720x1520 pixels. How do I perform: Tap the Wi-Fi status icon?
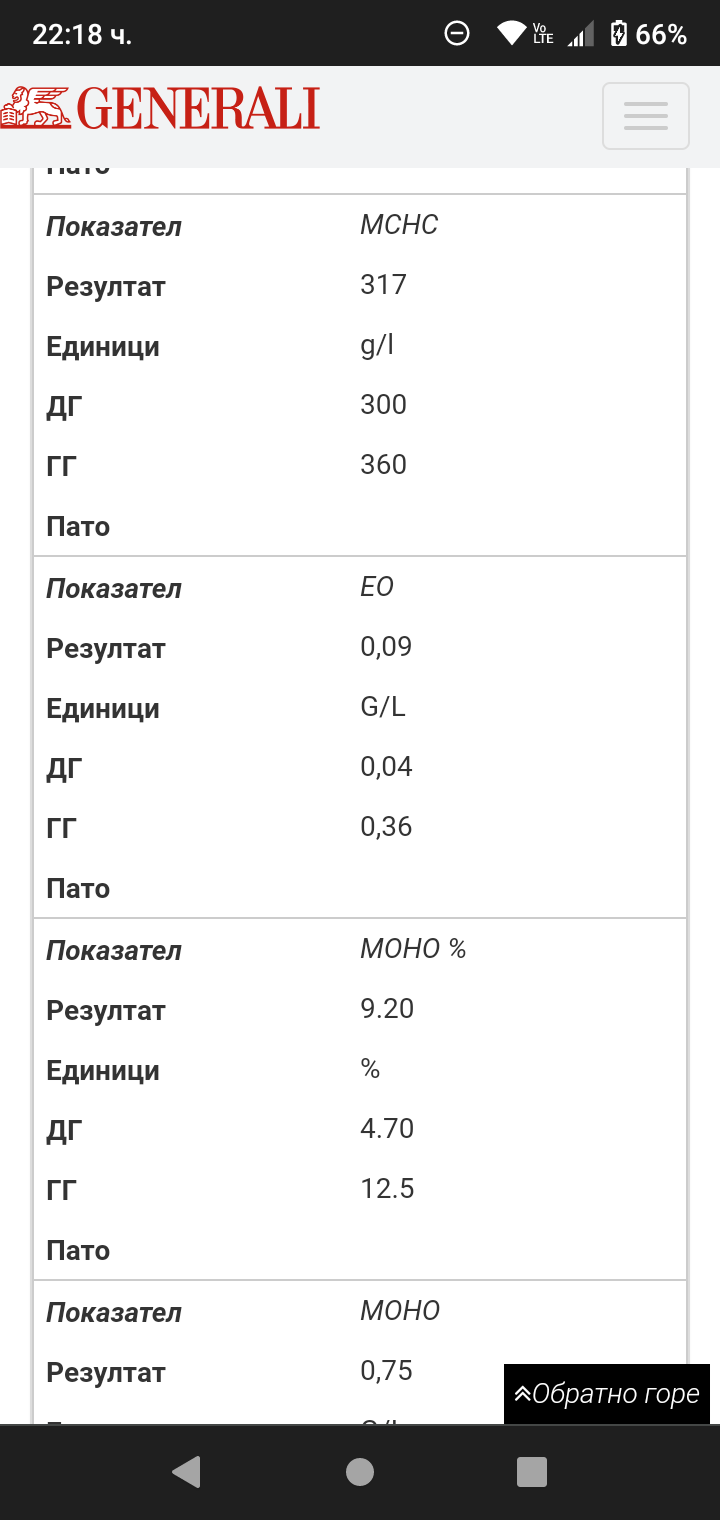click(511, 34)
